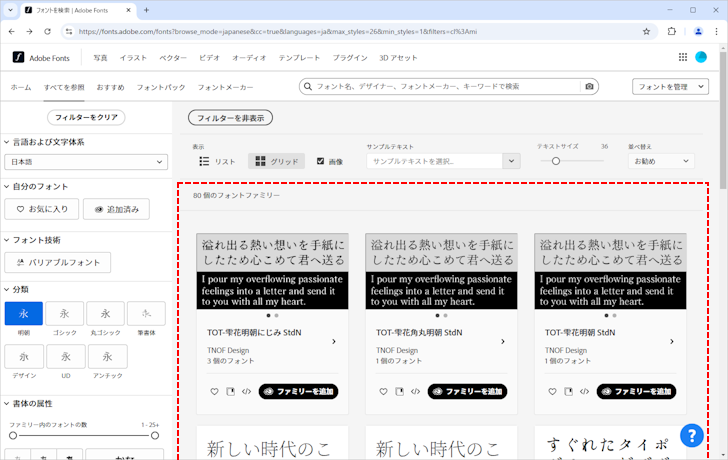This screenshot has height=460, width=728.
Task: Open the 写真 menu item
Action: point(100,58)
